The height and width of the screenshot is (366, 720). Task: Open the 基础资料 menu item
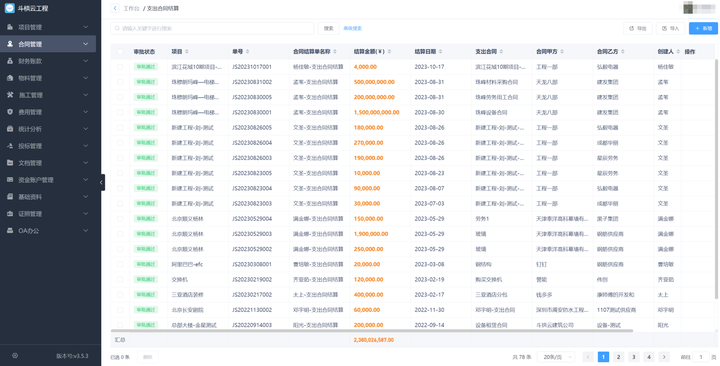point(48,197)
